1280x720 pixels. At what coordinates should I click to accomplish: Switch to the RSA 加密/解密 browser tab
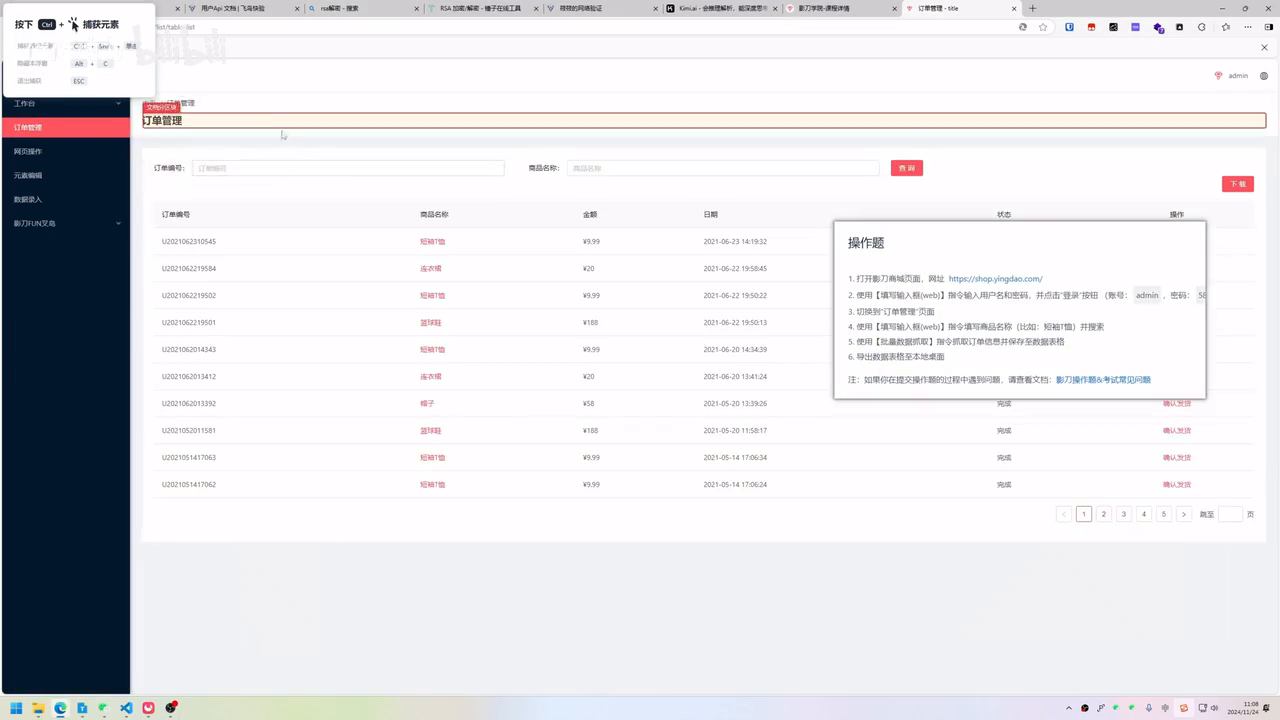point(480,8)
